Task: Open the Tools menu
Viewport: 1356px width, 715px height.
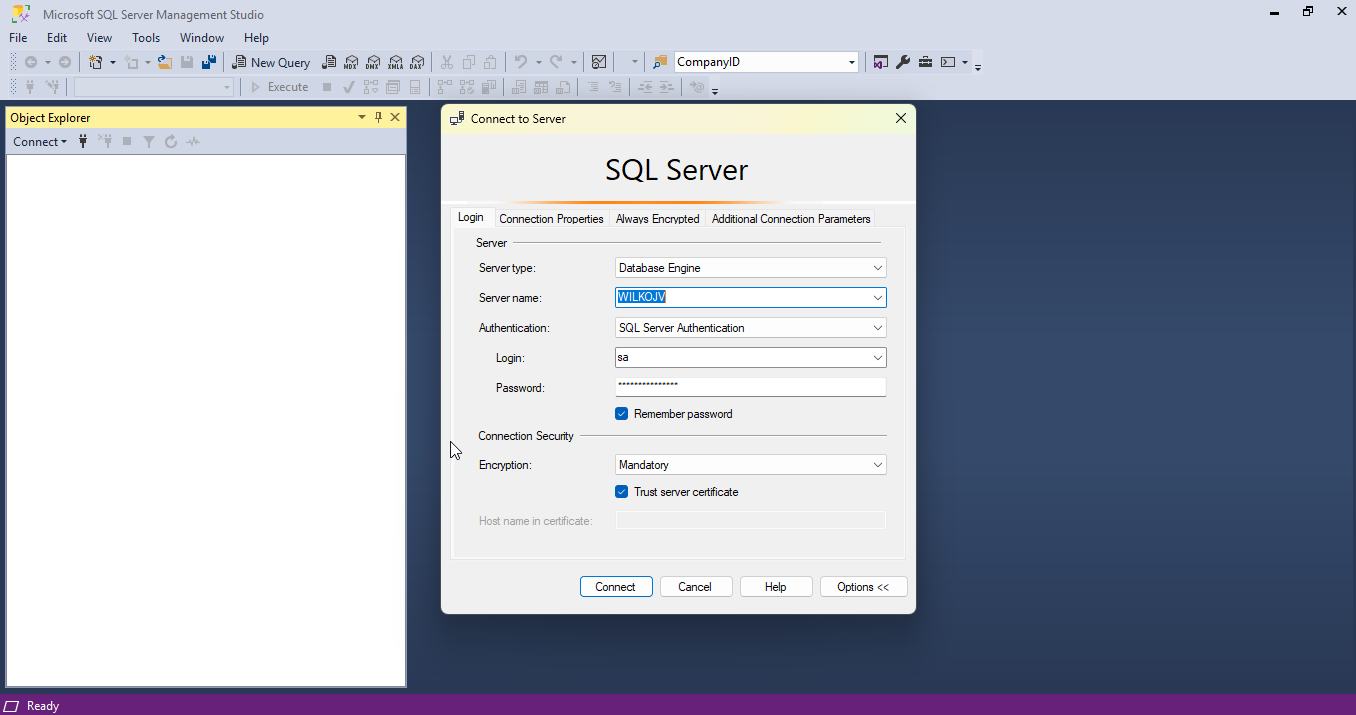Action: [x=146, y=38]
